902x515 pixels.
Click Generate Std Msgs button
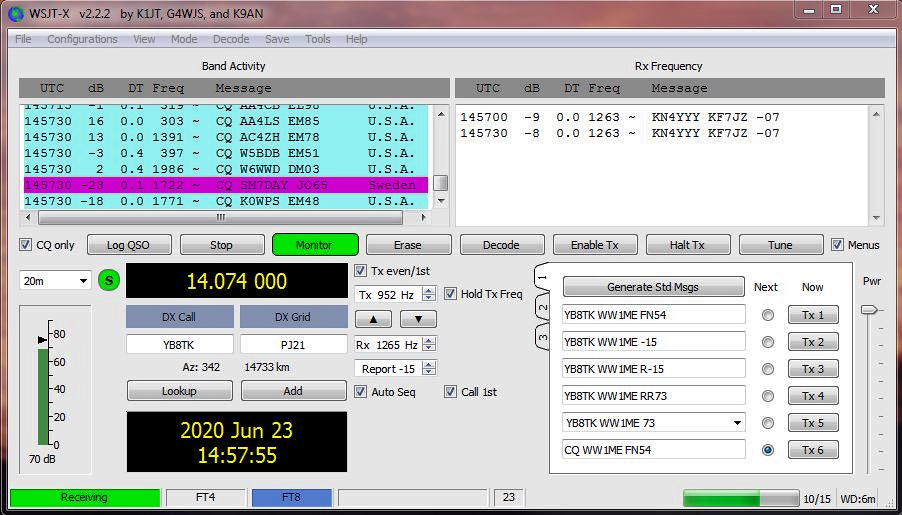[653, 287]
